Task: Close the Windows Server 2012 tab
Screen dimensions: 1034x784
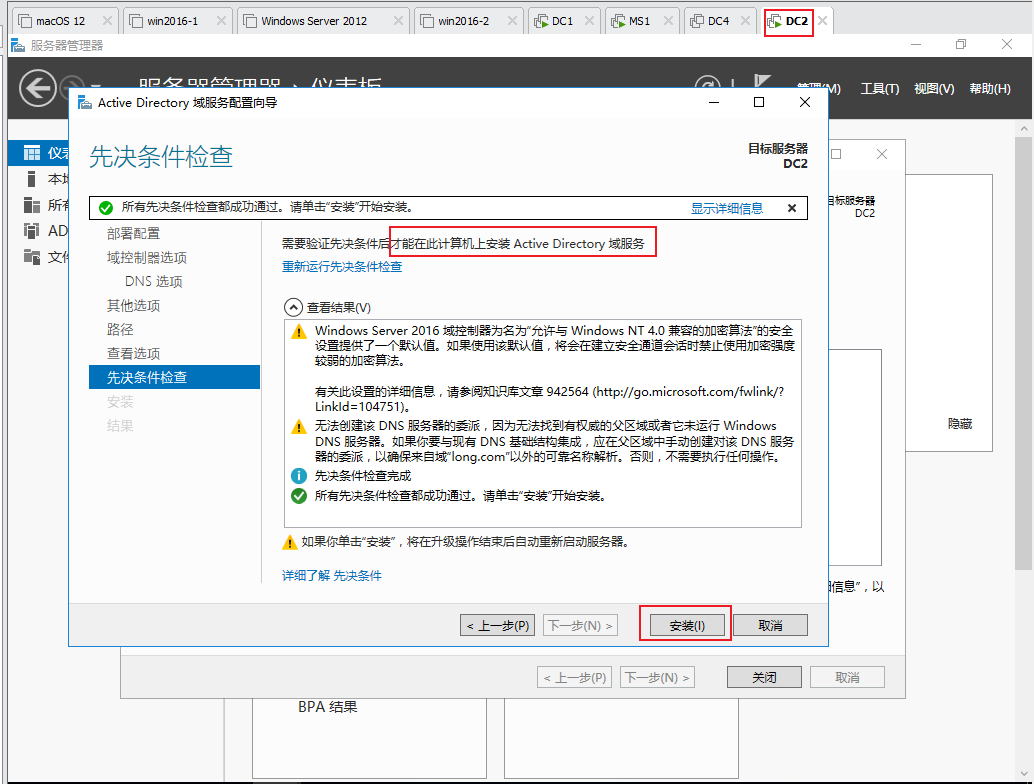Action: 398,21
